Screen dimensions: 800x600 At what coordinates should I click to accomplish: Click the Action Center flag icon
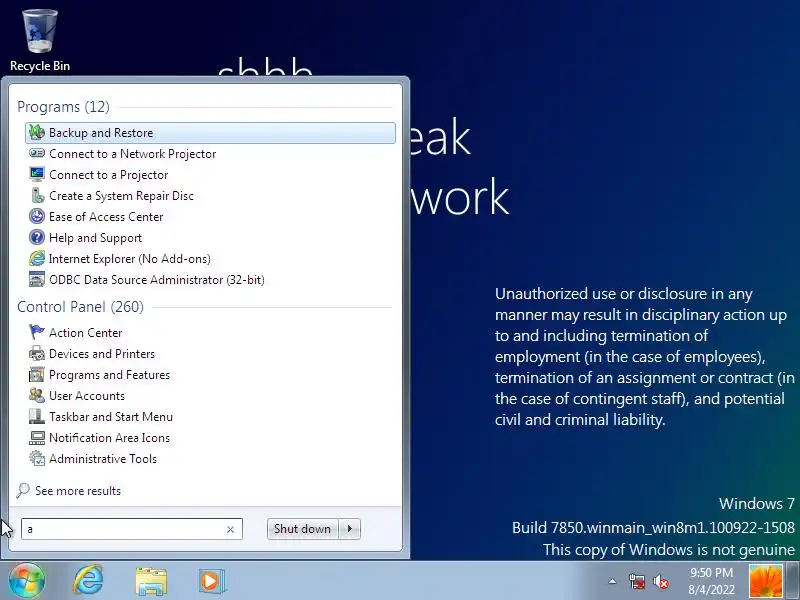tap(37, 332)
